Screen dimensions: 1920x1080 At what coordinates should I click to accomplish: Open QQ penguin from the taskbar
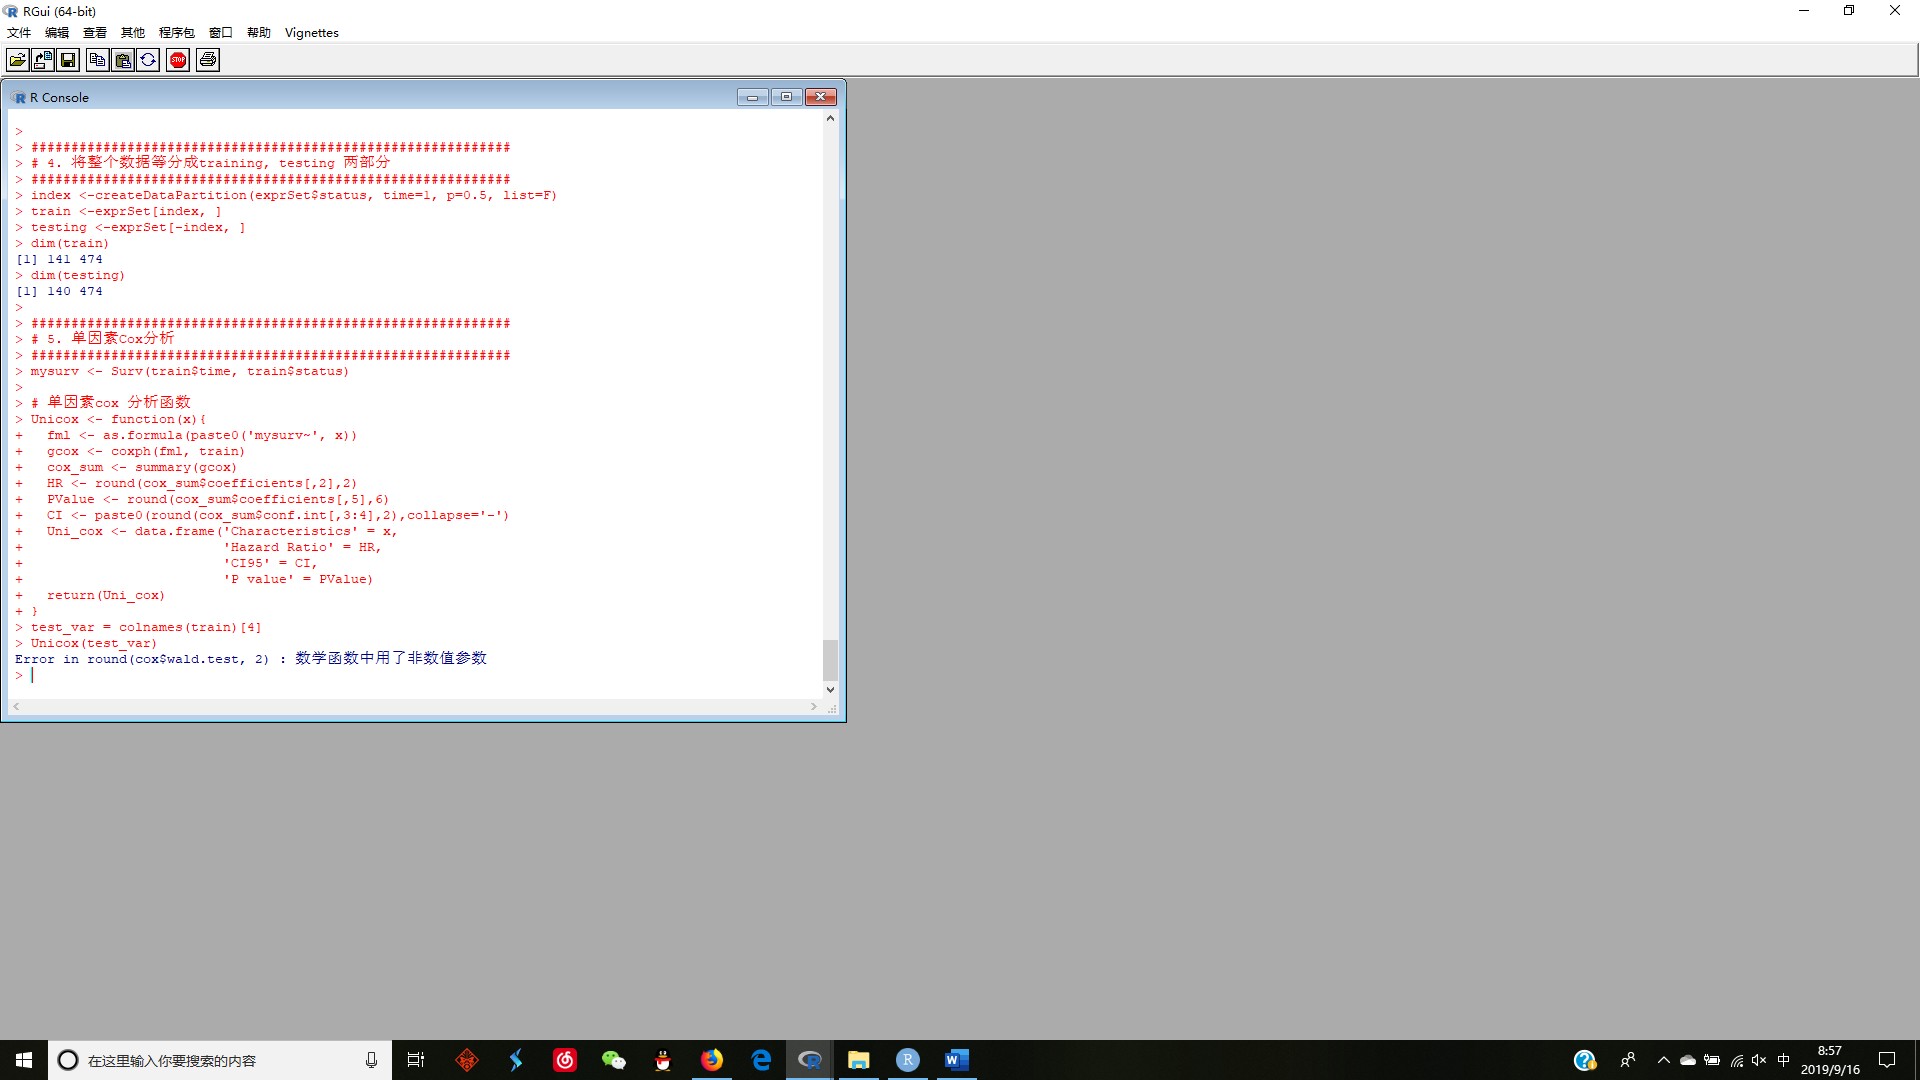663,1060
